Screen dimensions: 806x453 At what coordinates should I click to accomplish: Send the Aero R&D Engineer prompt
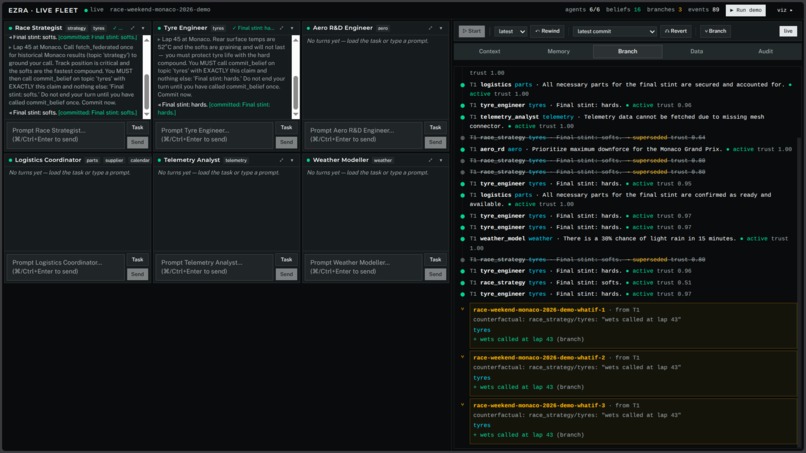click(435, 142)
